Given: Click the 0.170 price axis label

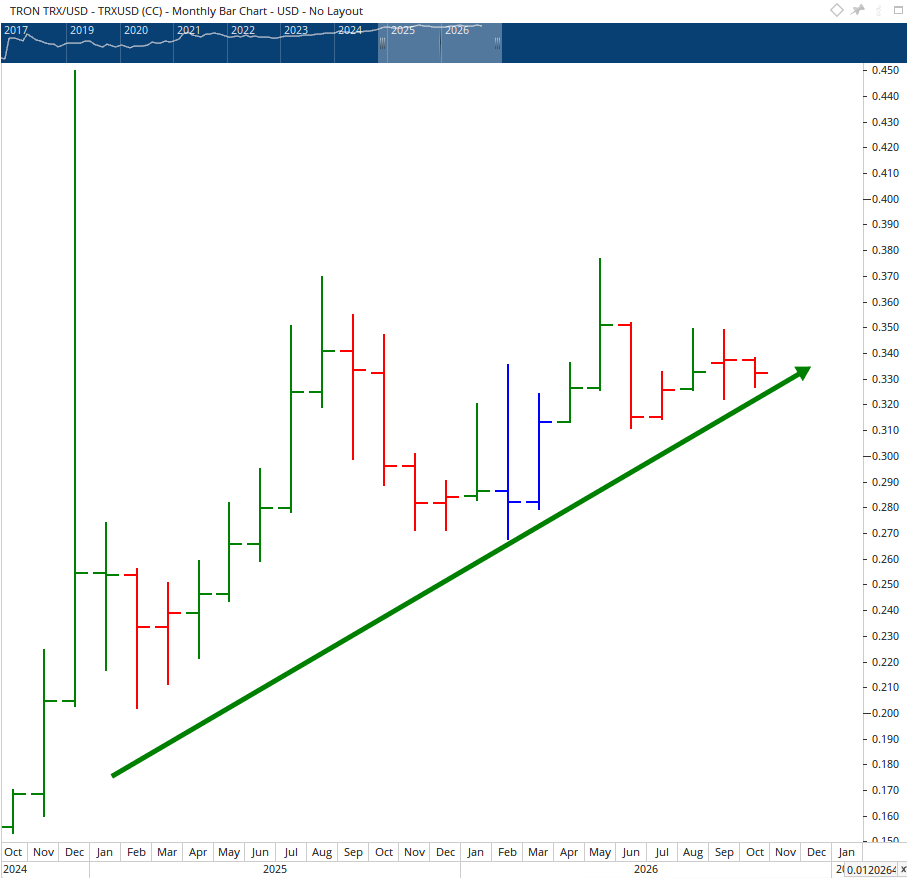Looking at the screenshot, I should pyautogui.click(x=885, y=790).
